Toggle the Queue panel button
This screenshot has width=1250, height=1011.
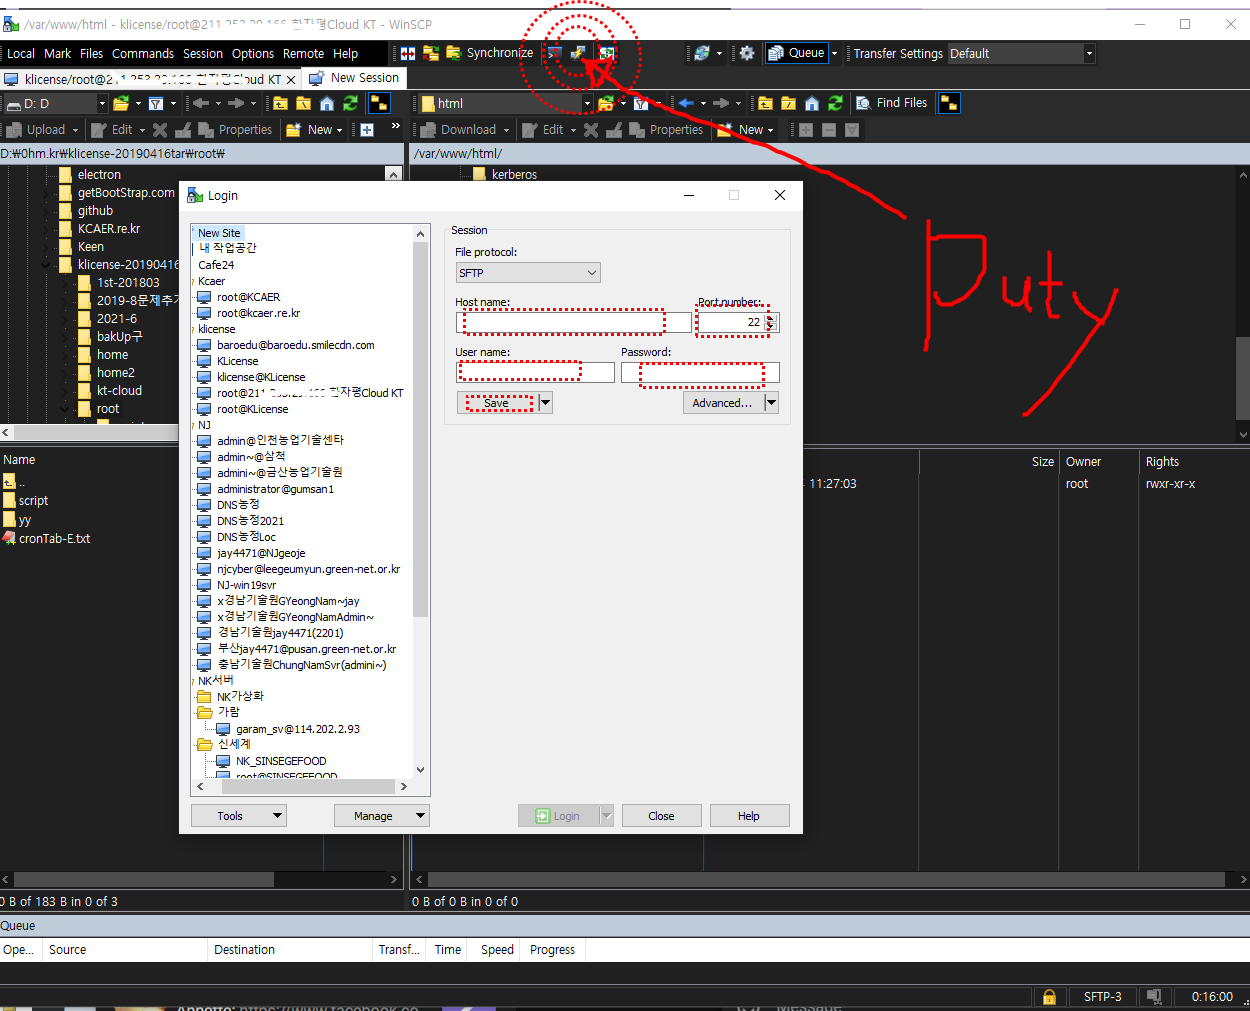(x=796, y=53)
